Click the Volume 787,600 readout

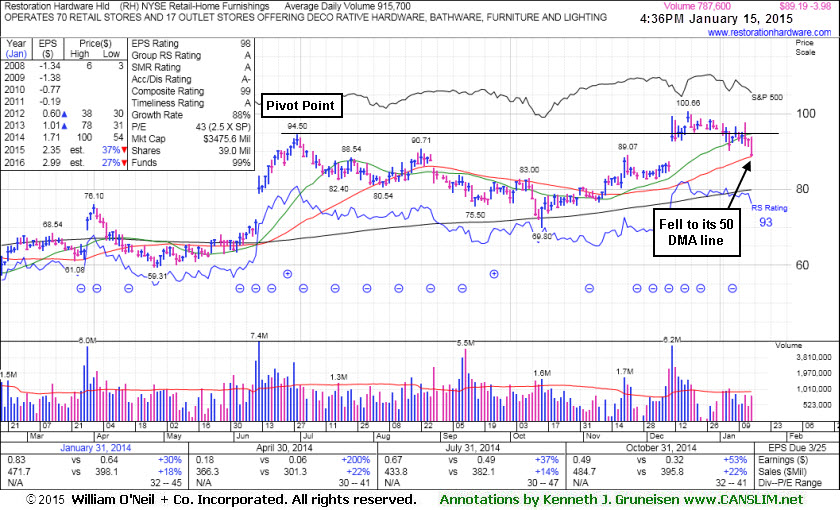(697, 6)
